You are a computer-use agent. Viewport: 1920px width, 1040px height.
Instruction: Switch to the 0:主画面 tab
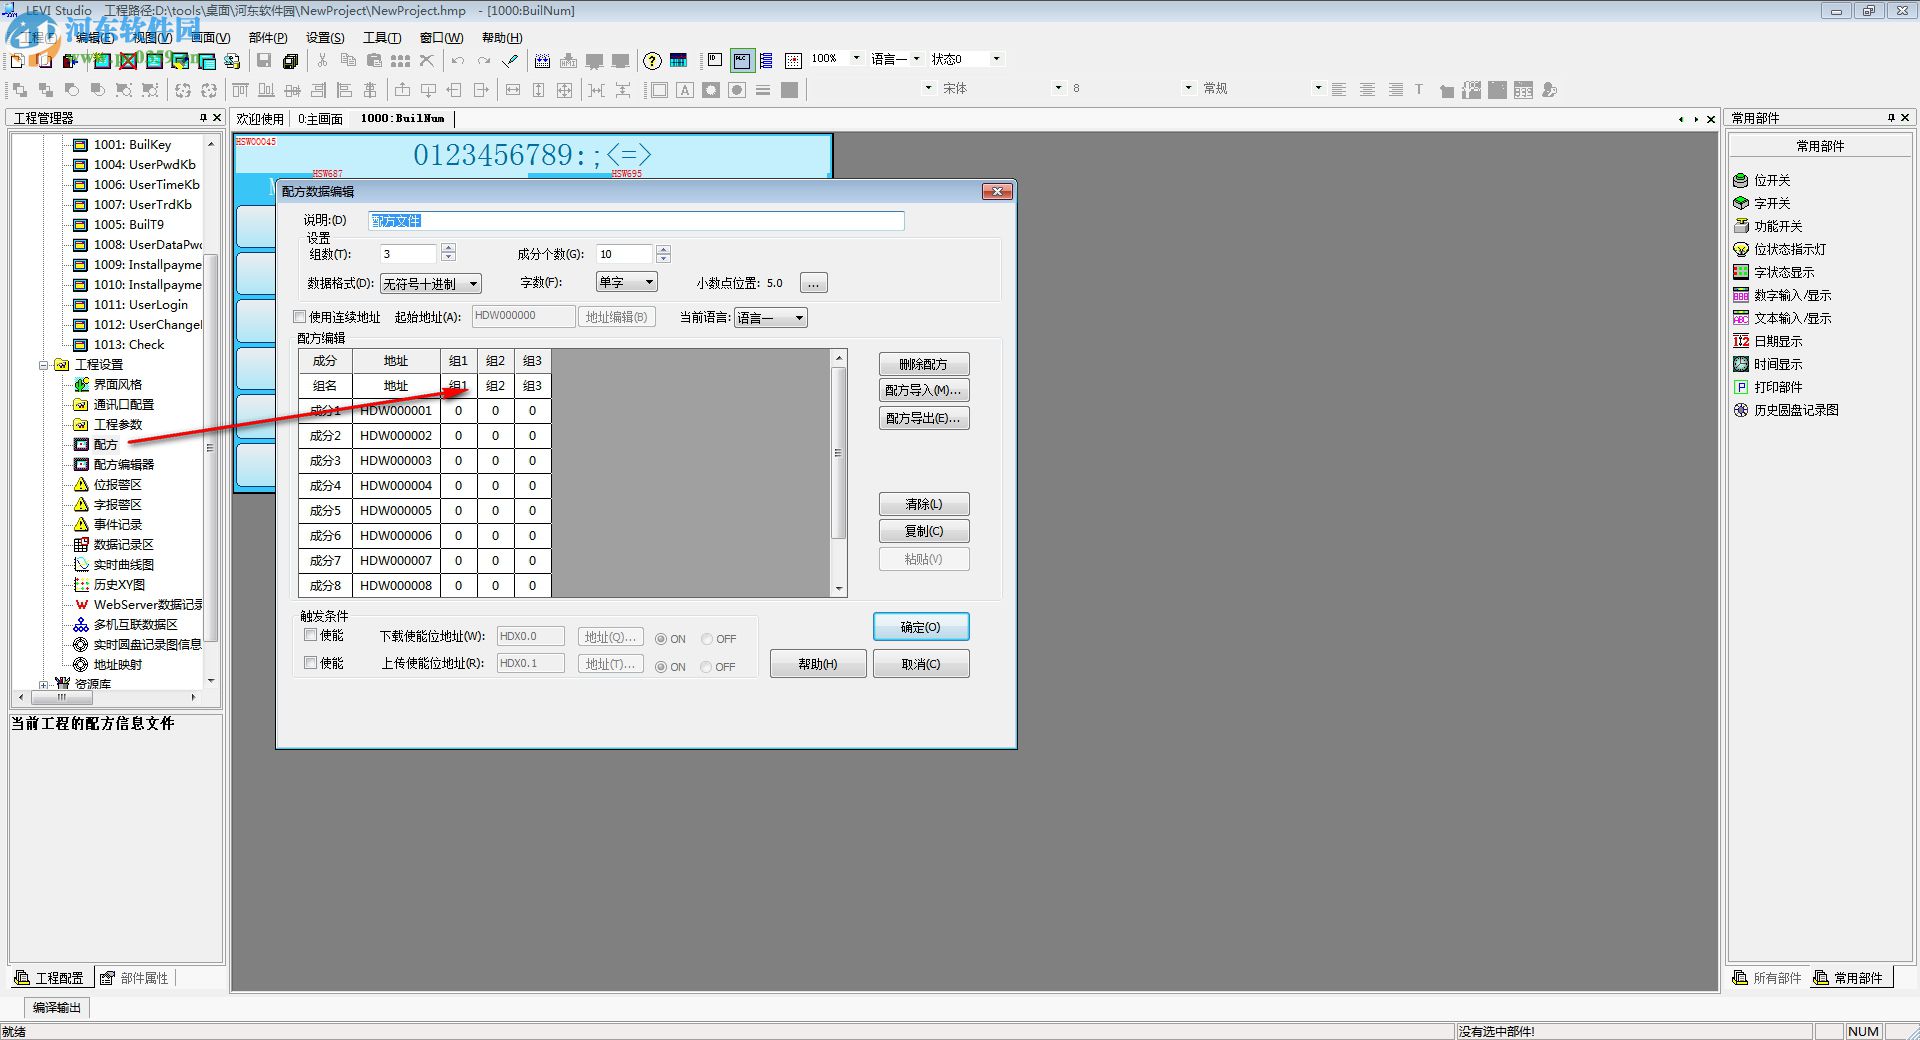(320, 119)
